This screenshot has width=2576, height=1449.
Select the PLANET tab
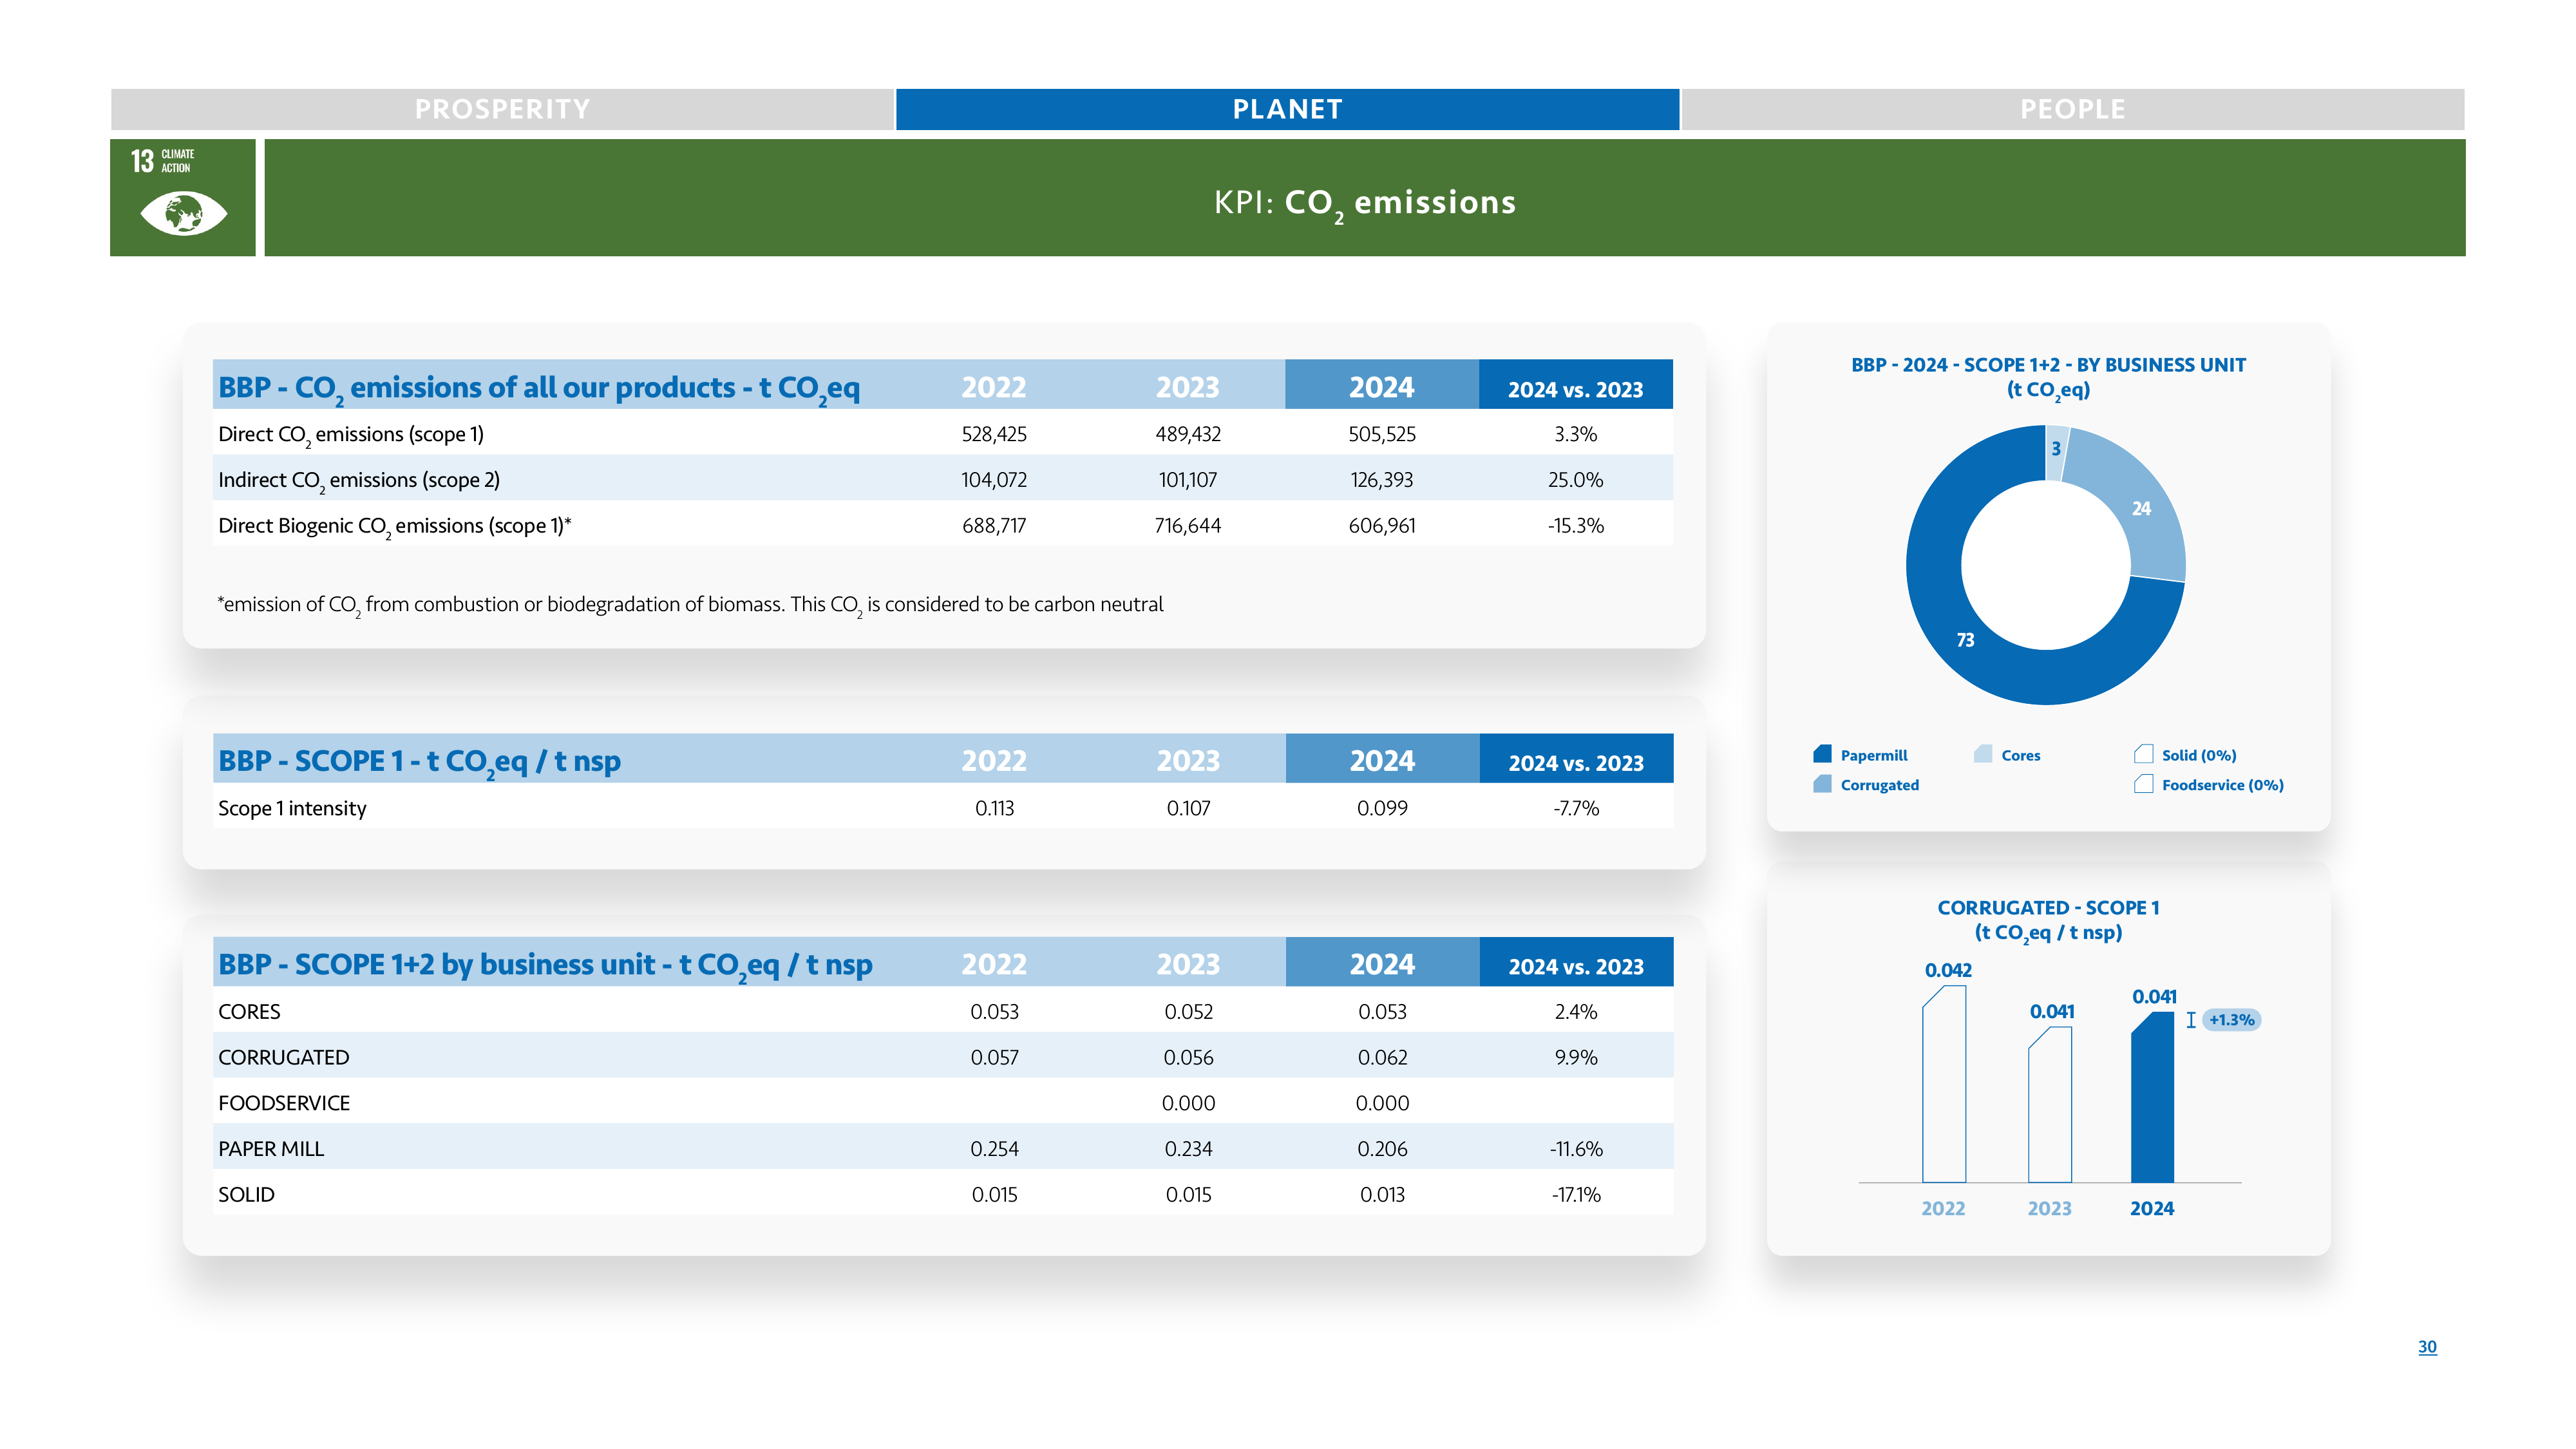(x=1287, y=109)
